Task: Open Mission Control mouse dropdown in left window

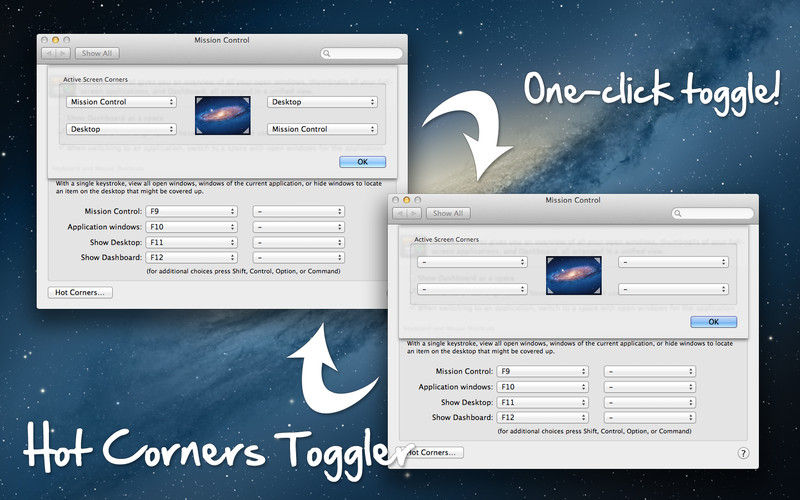Action: click(x=298, y=211)
